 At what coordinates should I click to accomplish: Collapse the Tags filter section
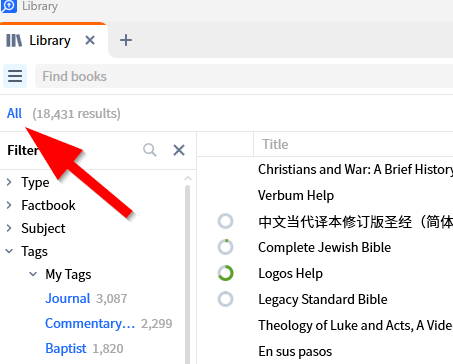(x=9, y=251)
